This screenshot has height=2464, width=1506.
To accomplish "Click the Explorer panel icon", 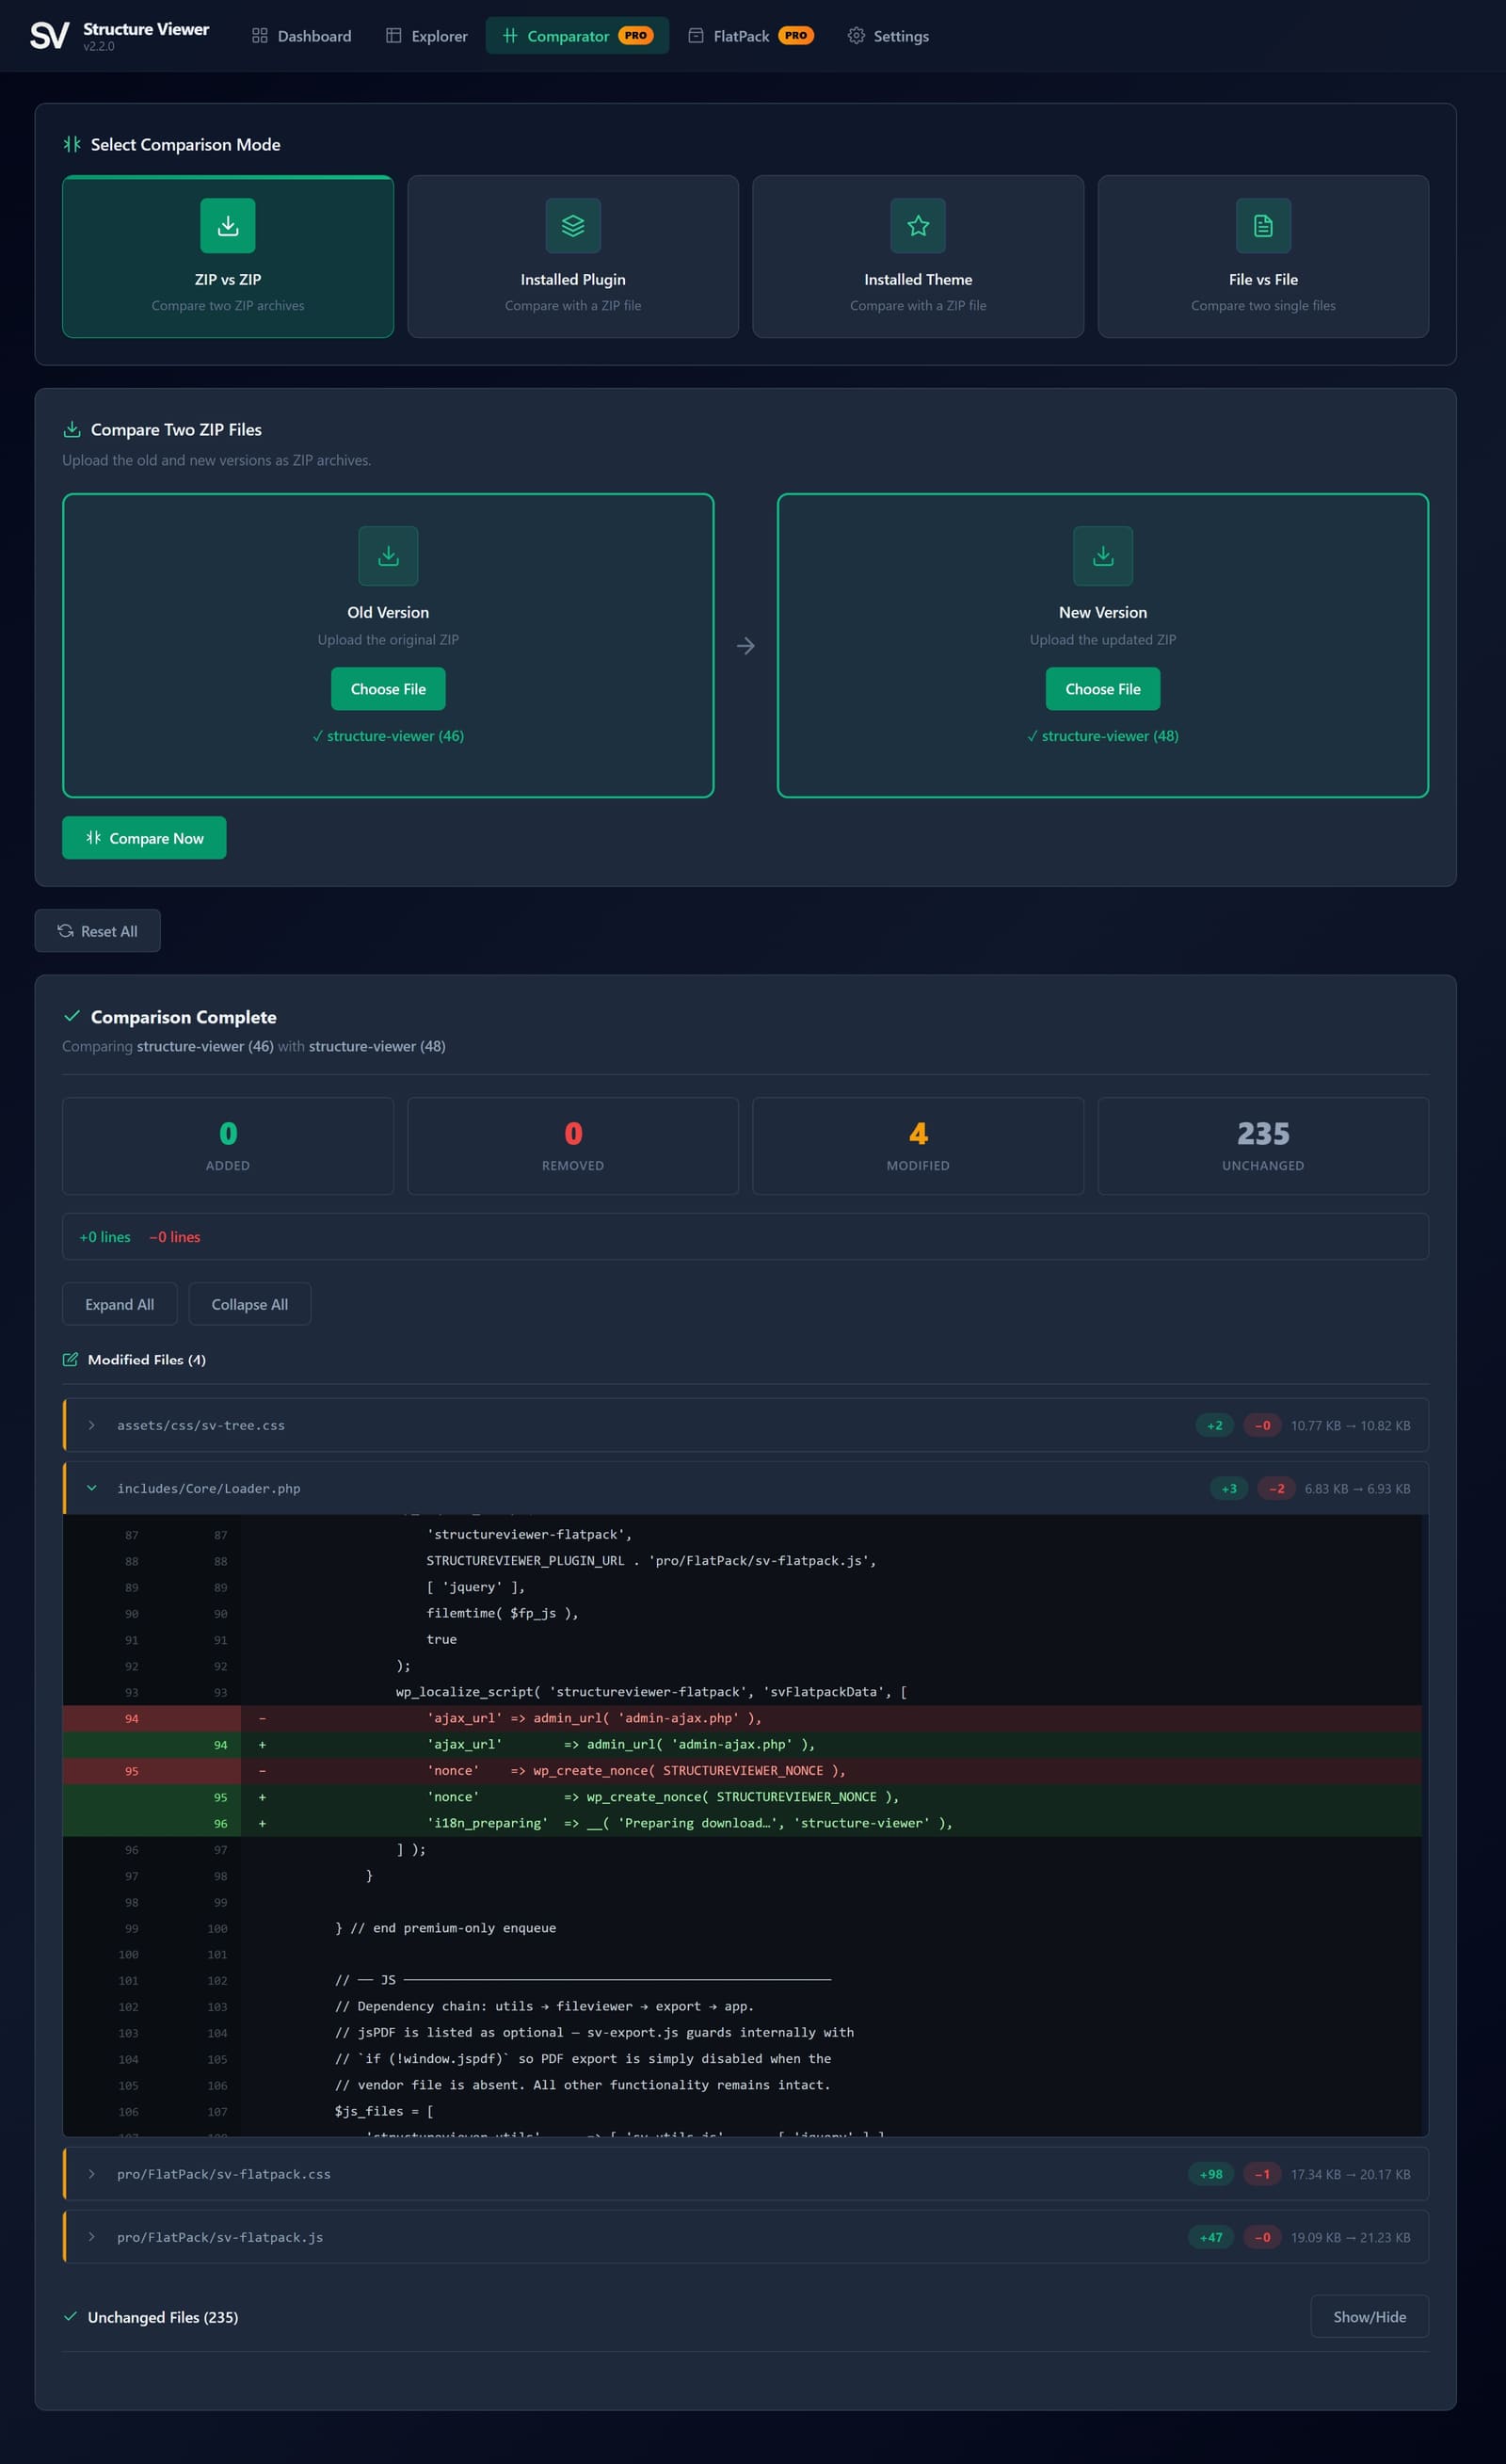I will pos(394,36).
